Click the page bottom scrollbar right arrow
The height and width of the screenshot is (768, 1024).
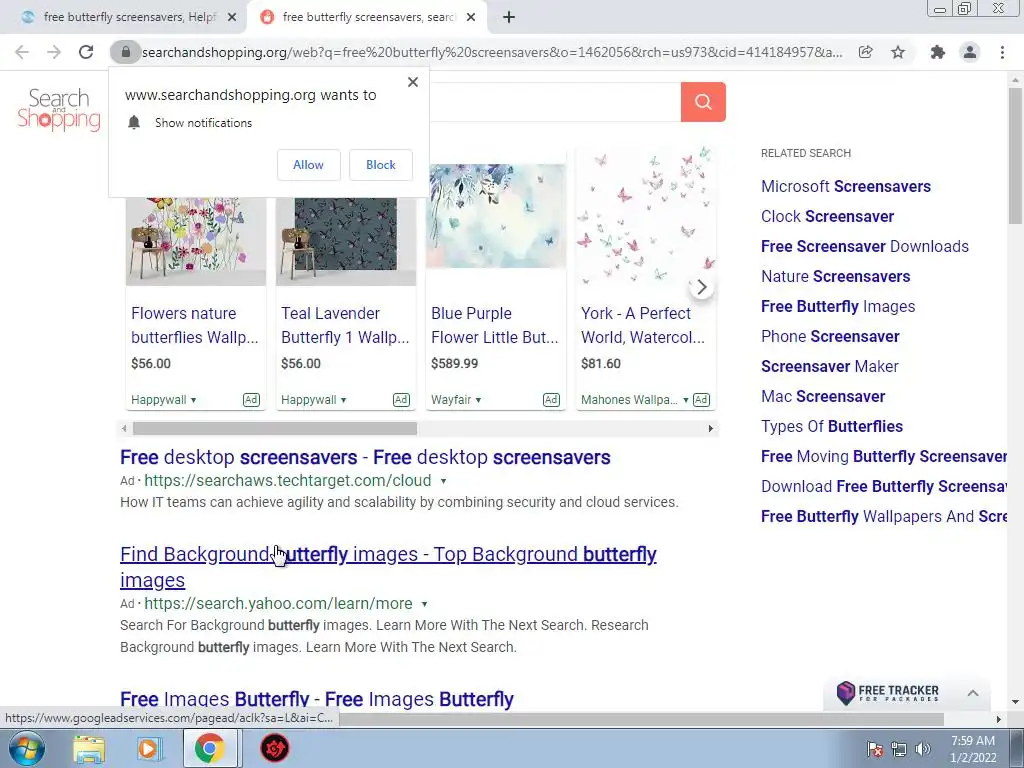pyautogui.click(x=998, y=719)
